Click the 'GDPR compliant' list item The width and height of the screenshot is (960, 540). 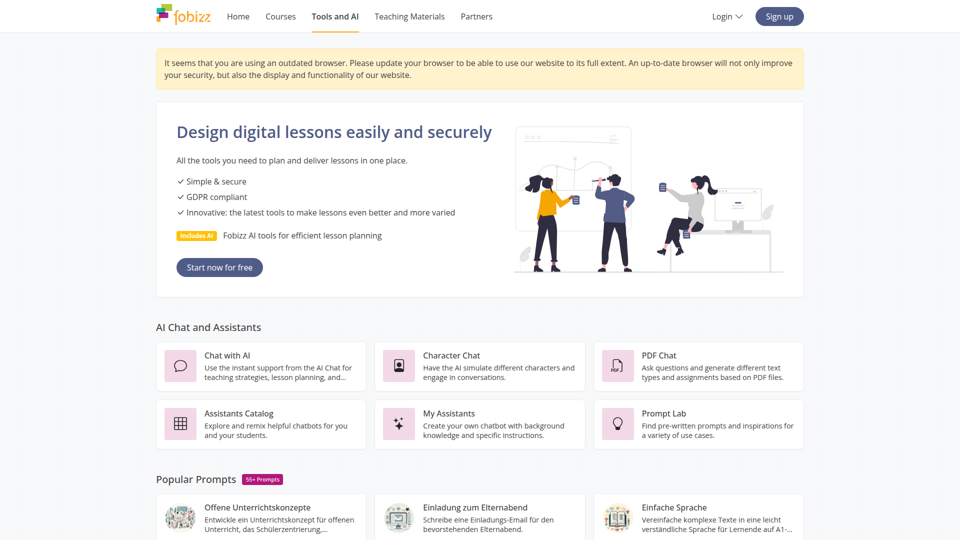[x=217, y=197]
